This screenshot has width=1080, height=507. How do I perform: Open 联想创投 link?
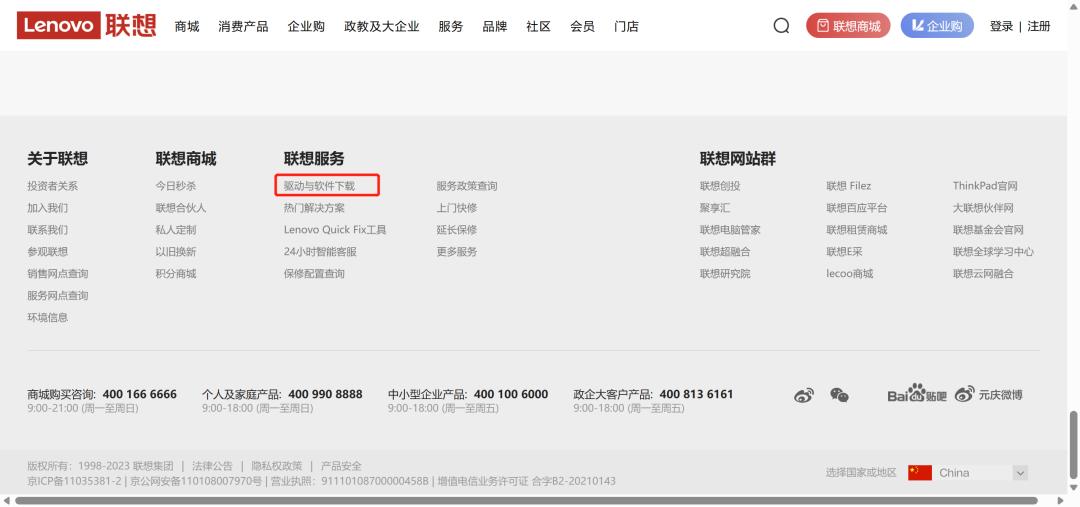tap(720, 186)
